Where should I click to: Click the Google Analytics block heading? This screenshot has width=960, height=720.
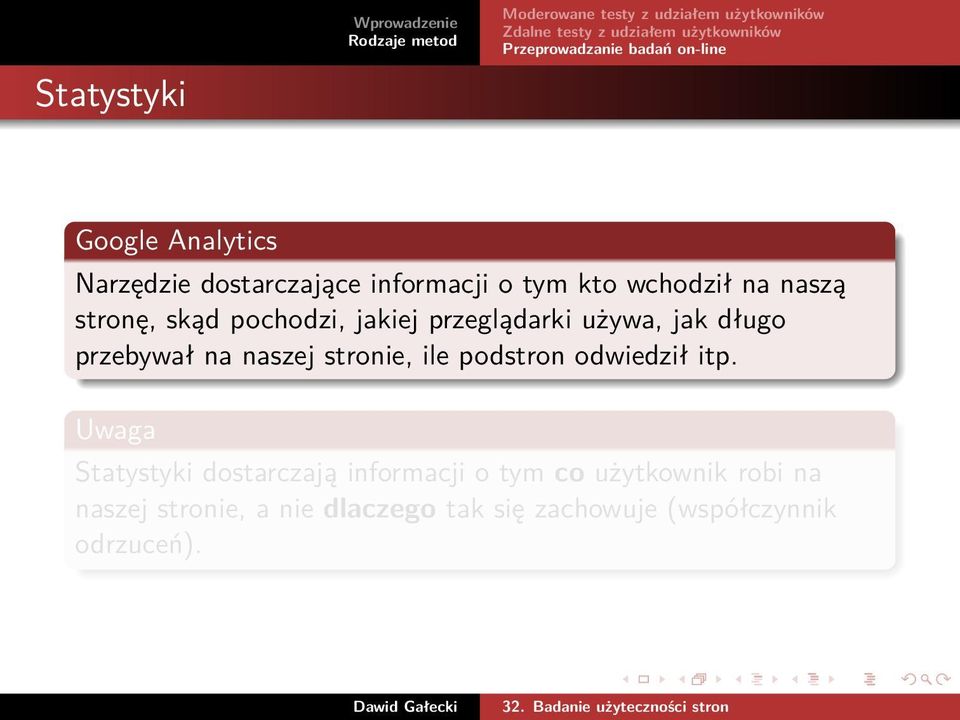coord(176,241)
